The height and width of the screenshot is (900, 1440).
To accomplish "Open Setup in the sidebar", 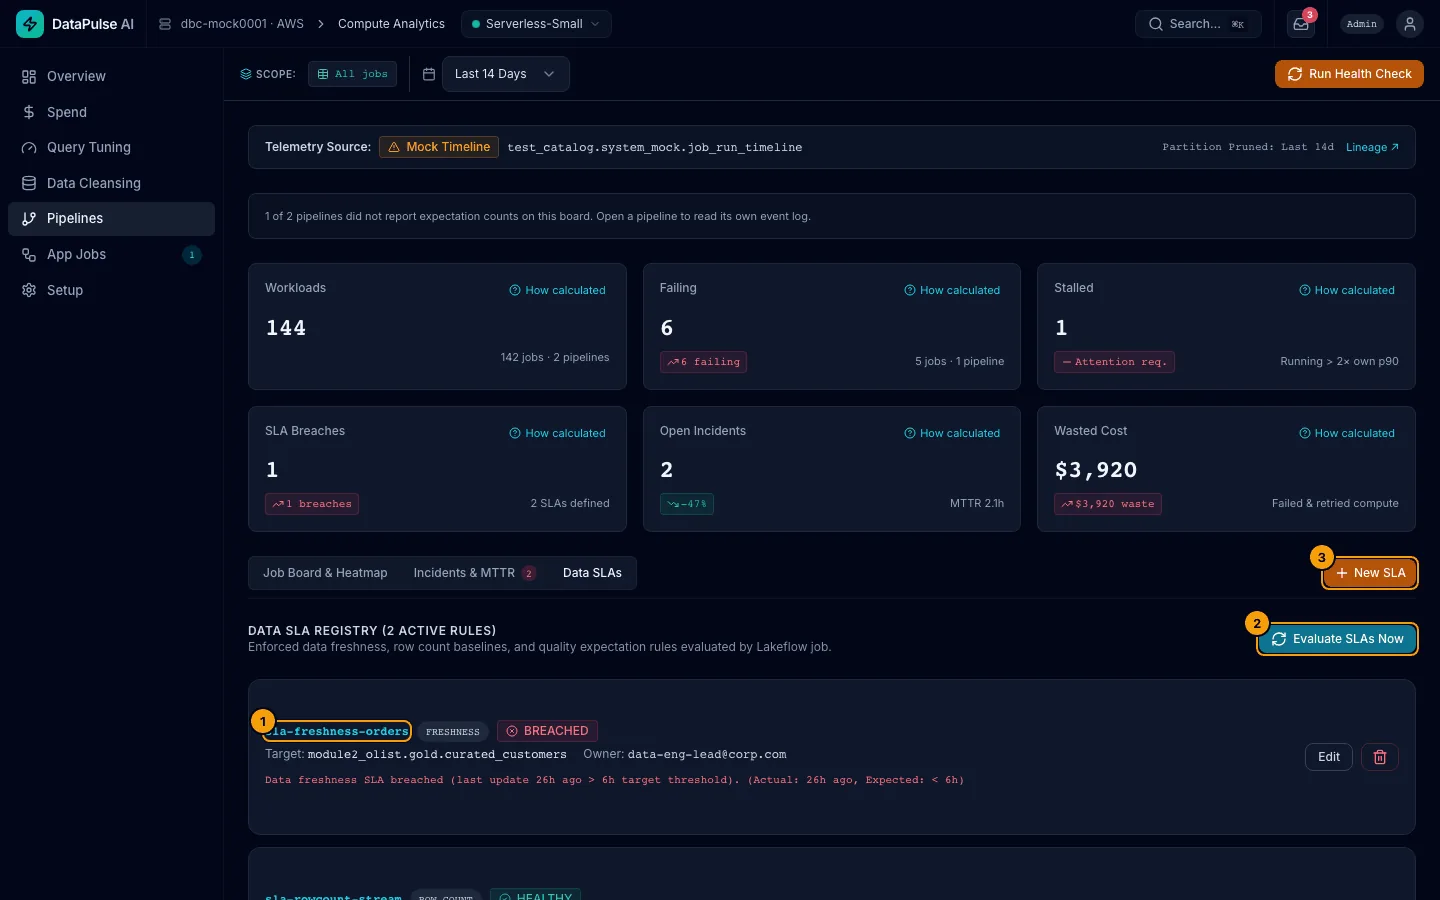I will 111,290.
